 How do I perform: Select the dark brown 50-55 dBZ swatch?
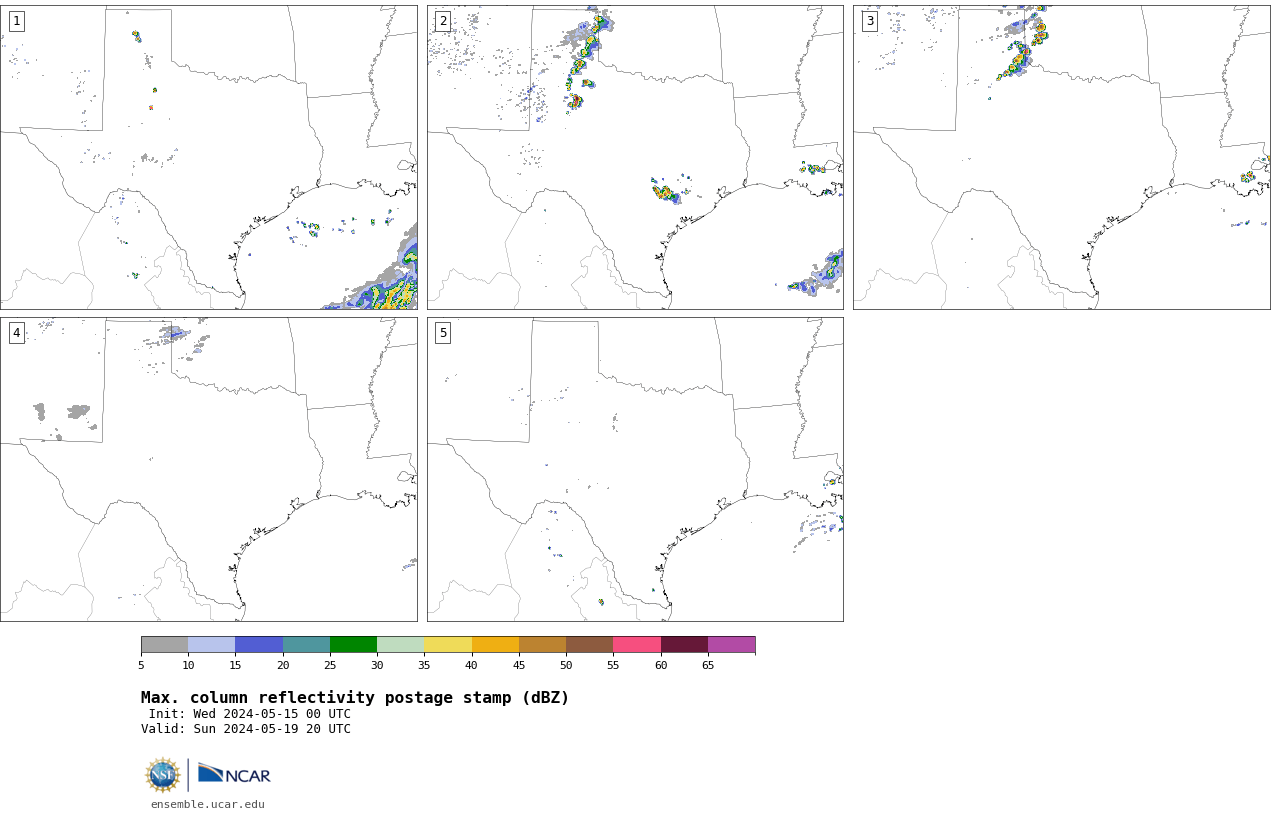pyautogui.click(x=590, y=644)
